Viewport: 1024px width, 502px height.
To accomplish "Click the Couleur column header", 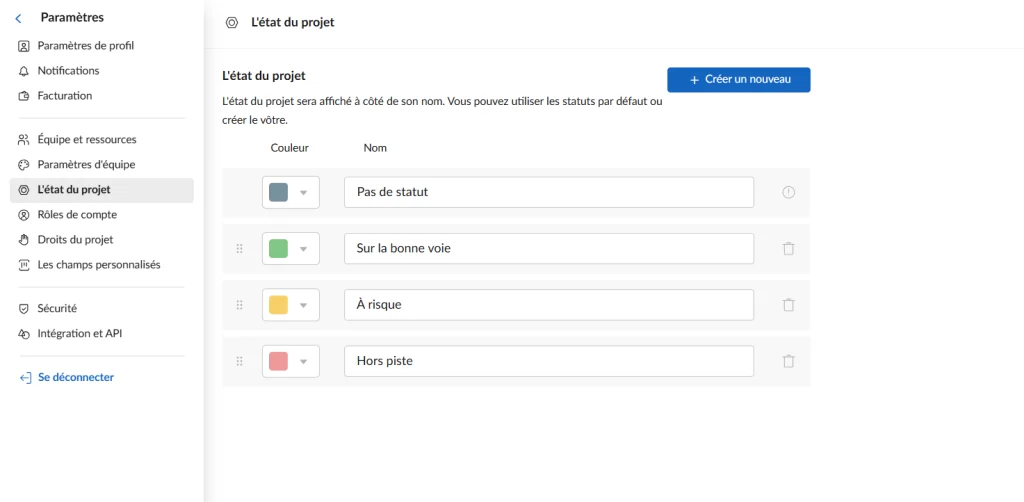I will point(289,148).
